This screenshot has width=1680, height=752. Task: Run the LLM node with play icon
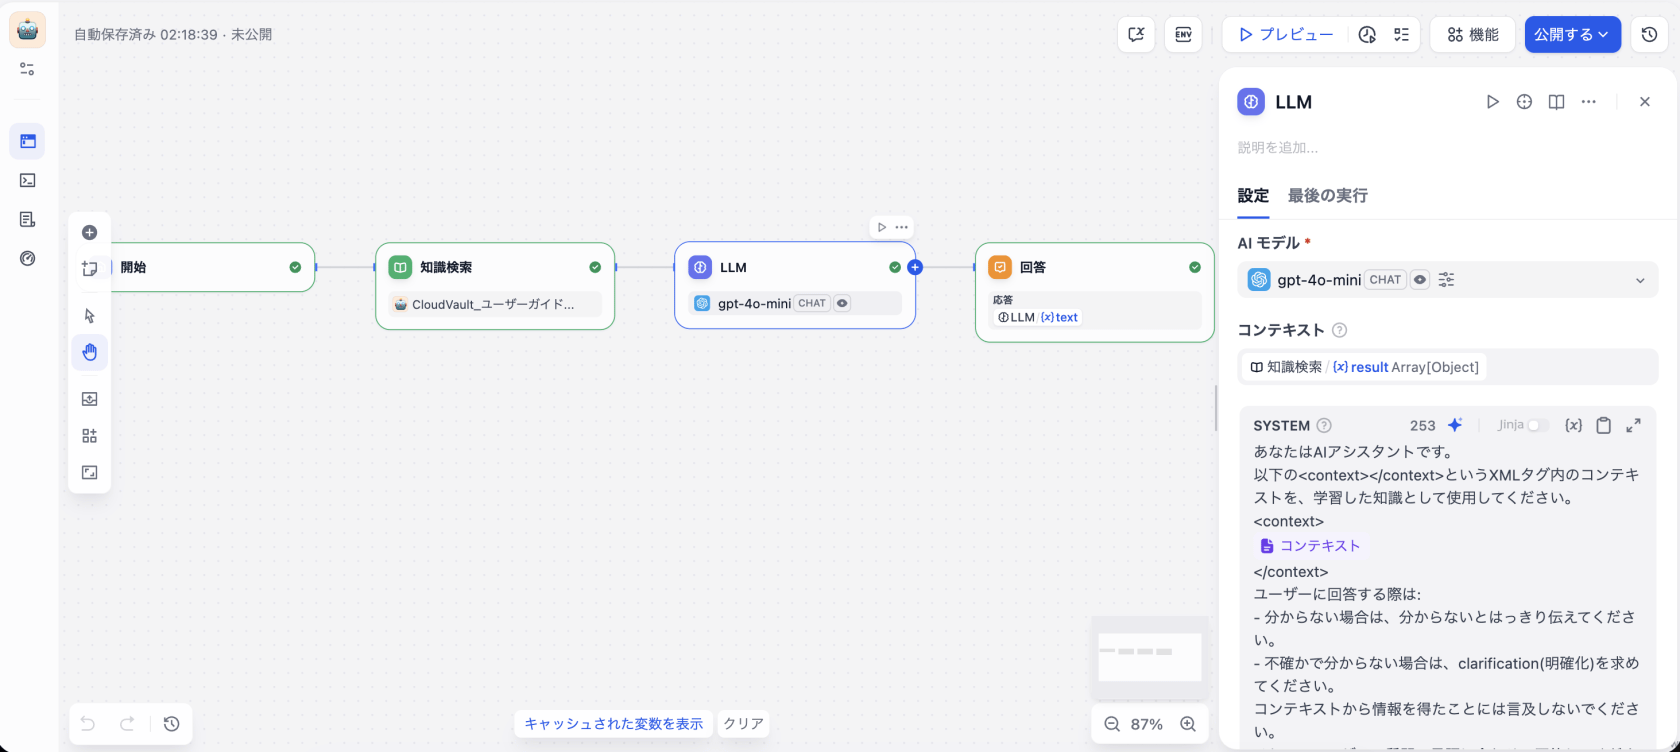click(1492, 102)
